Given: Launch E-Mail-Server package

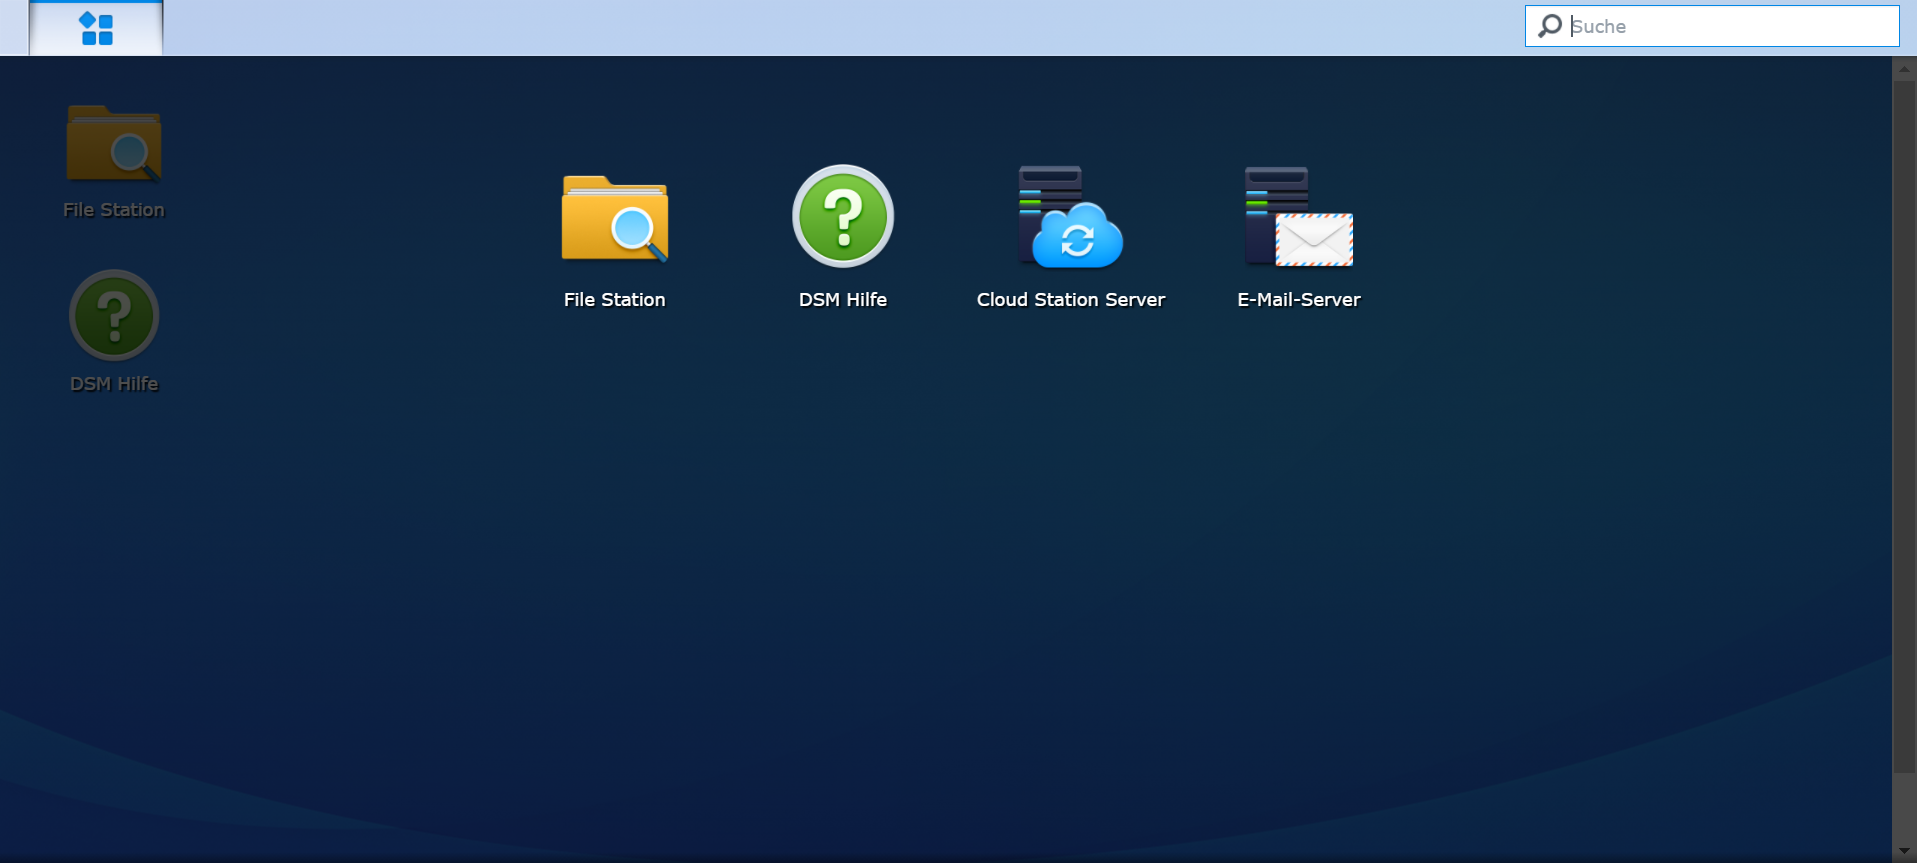Looking at the screenshot, I should (1298, 217).
